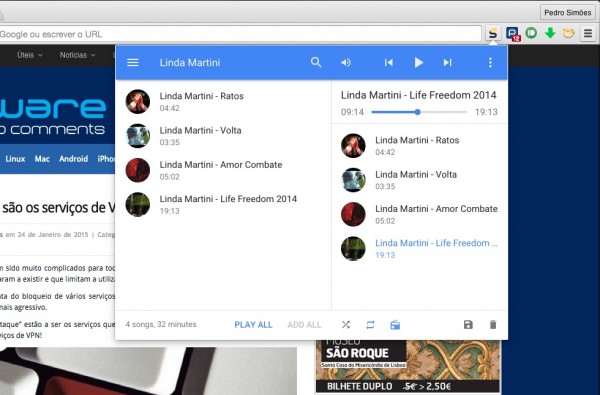Click the PLAY ALL button
This screenshot has width=600, height=395.
pos(253,325)
